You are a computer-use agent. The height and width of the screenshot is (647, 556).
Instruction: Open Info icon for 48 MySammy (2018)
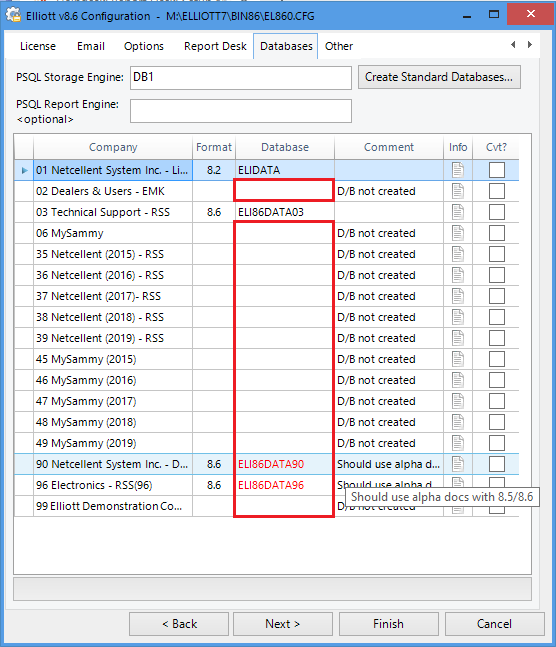458,423
